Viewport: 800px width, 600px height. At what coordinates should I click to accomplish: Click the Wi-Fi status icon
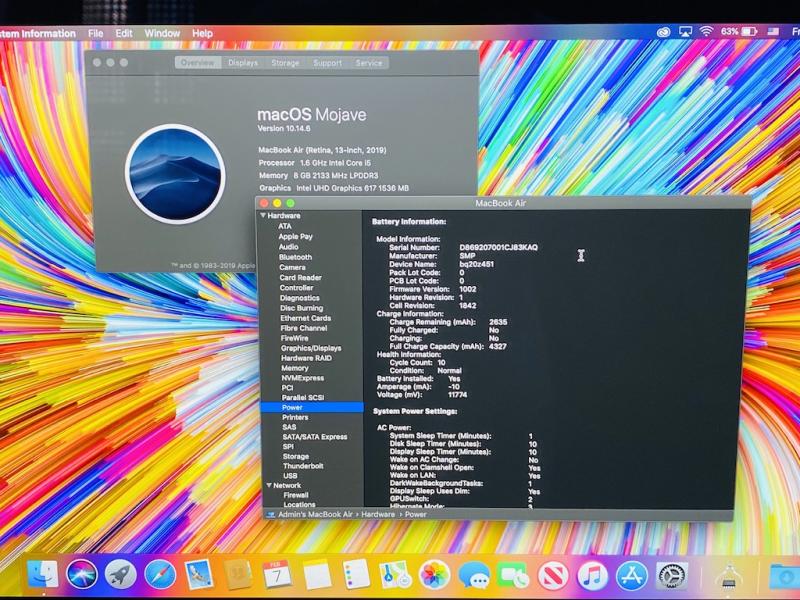click(x=706, y=32)
